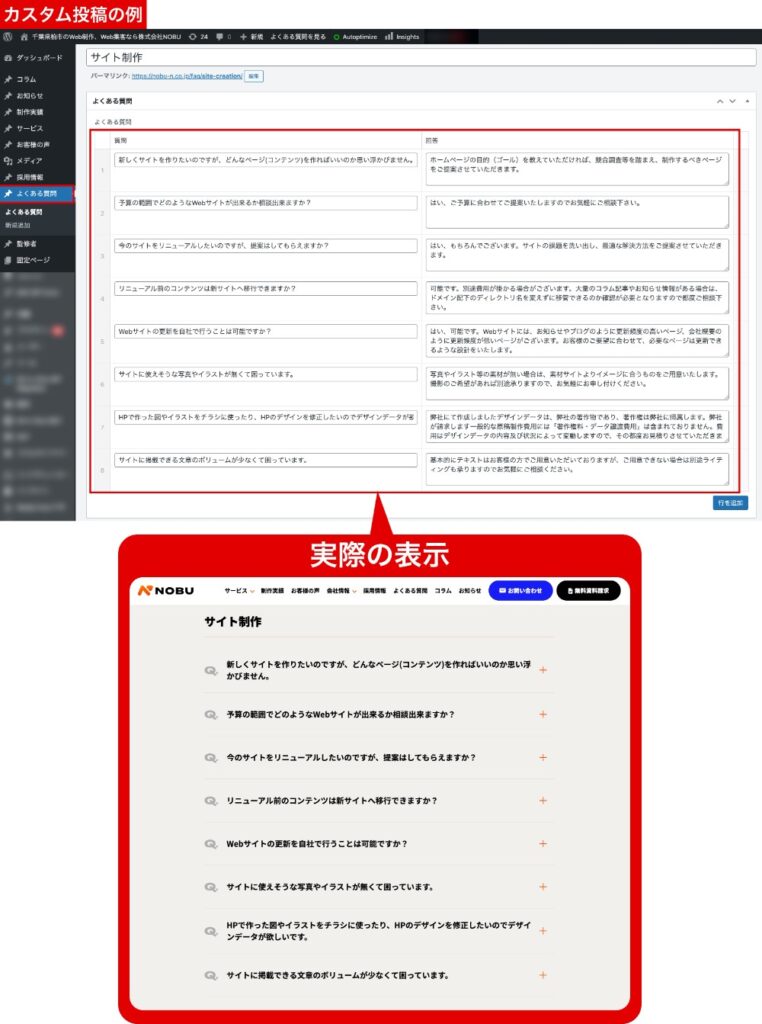Click よくある質問を見る in the admin bar

coord(298,37)
